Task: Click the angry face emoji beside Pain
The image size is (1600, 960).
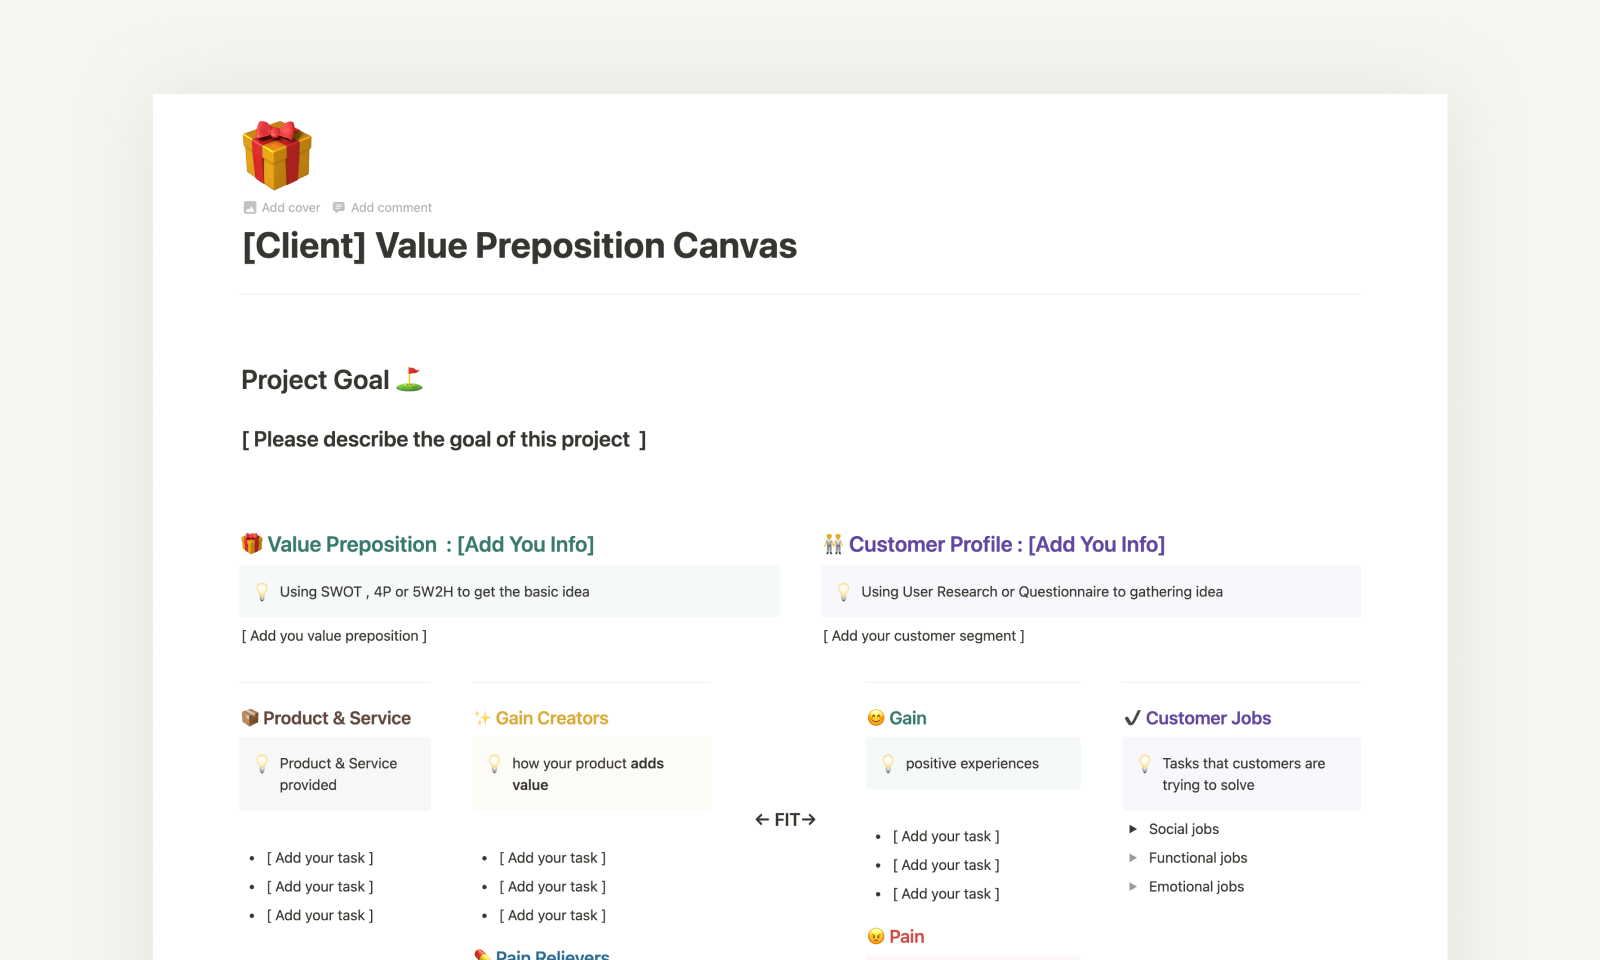Action: coord(876,936)
